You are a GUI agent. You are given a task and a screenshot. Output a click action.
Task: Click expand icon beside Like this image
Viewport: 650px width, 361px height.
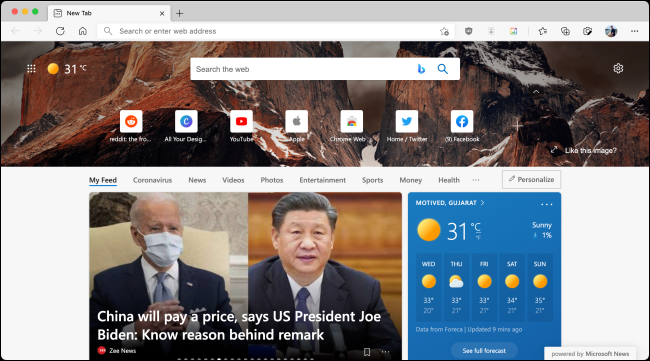click(x=554, y=150)
